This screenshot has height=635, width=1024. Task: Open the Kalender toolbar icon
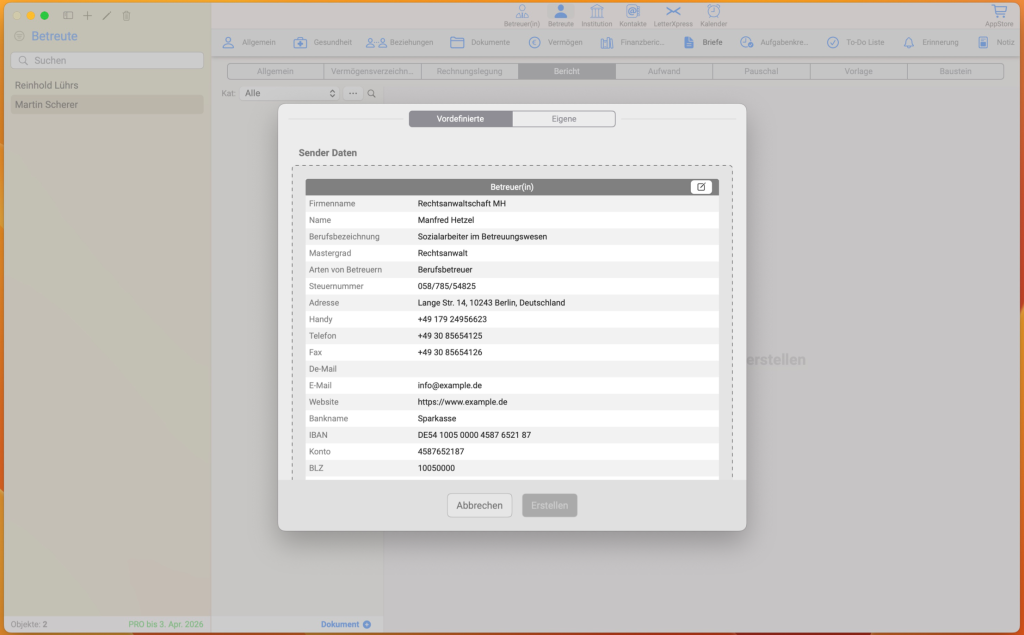coord(713,14)
